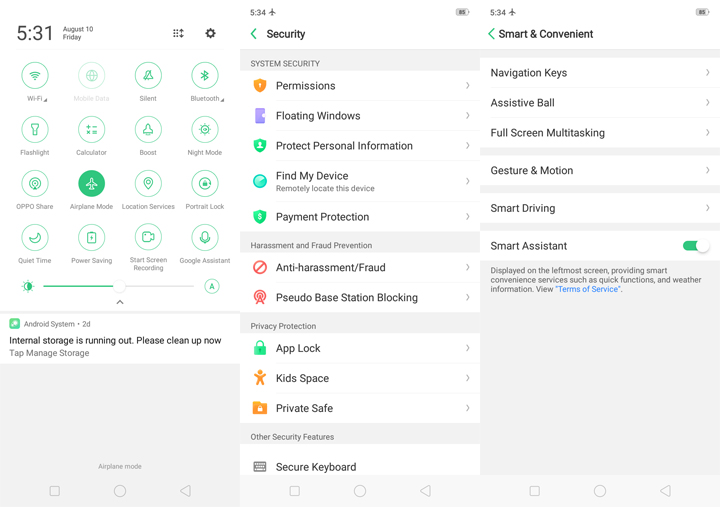
Task: Open the Calculator shortcut icon
Action: [x=91, y=130]
